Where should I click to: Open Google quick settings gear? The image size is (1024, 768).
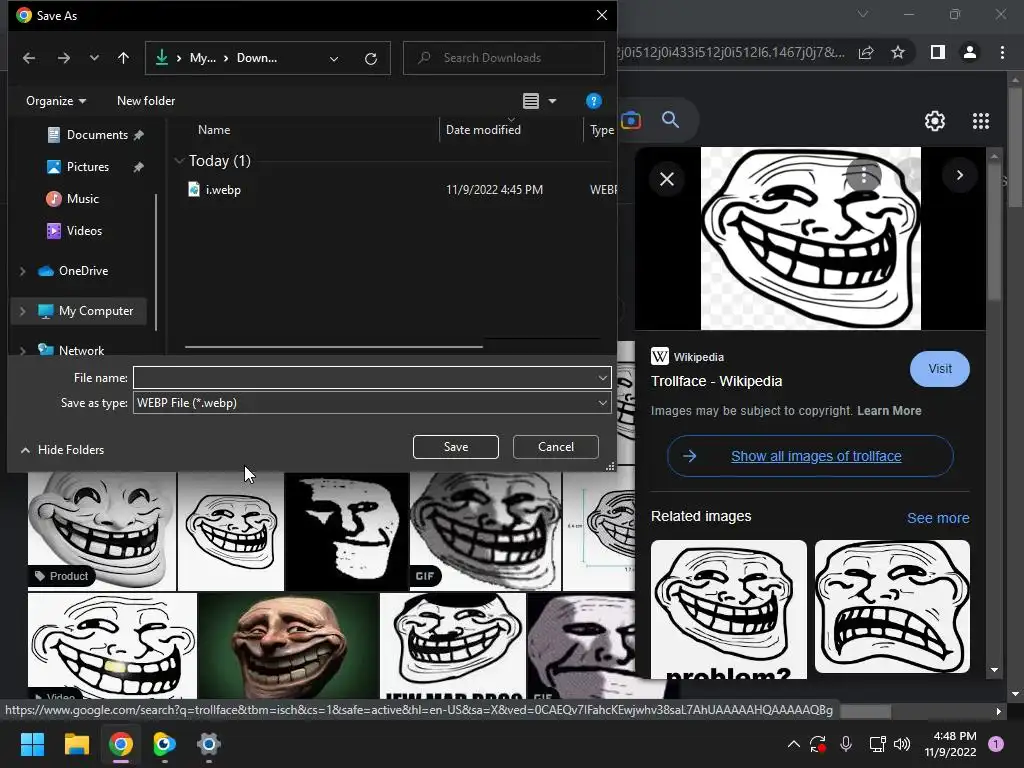click(935, 121)
